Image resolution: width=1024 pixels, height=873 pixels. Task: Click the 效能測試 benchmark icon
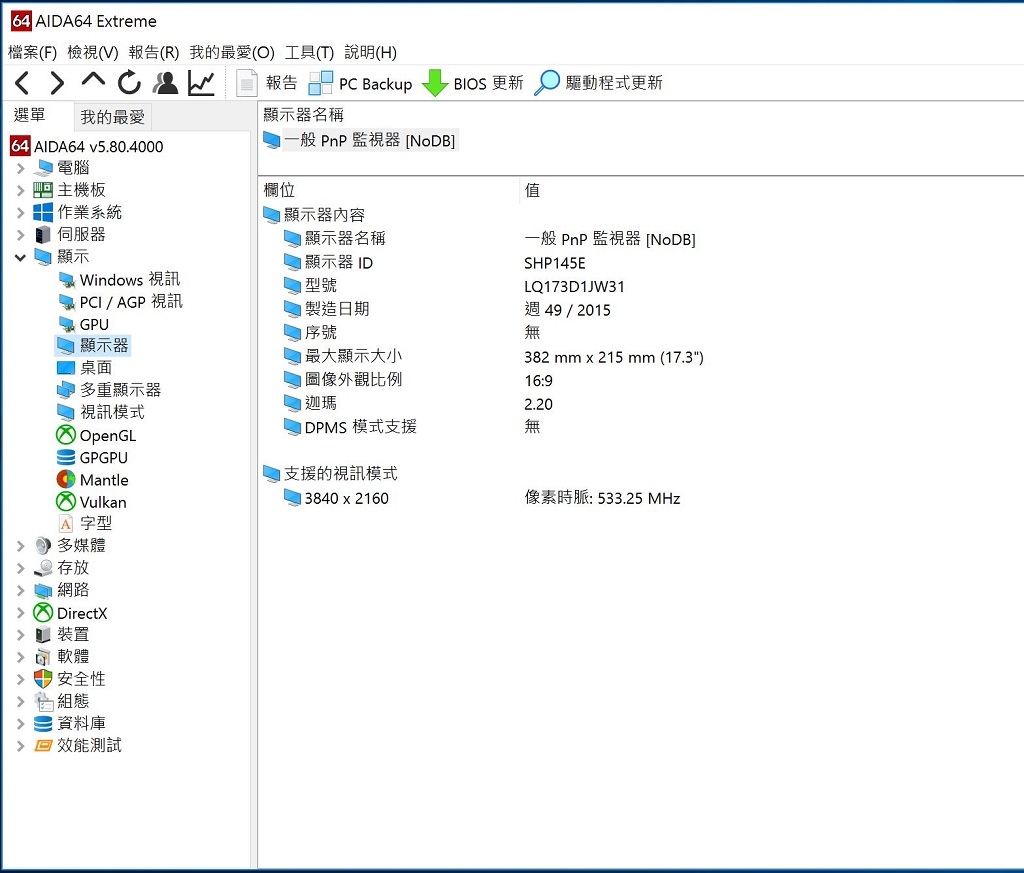click(43, 745)
